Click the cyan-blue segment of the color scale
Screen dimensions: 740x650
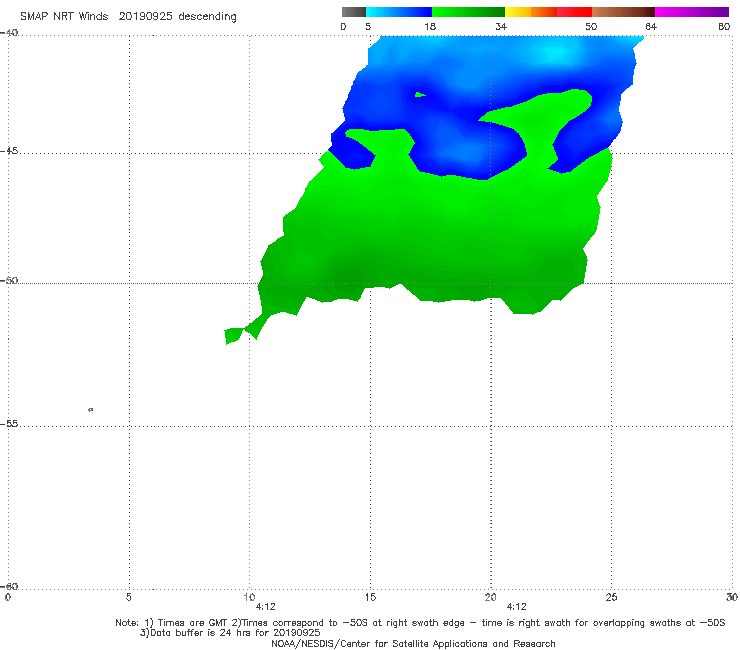[399, 12]
